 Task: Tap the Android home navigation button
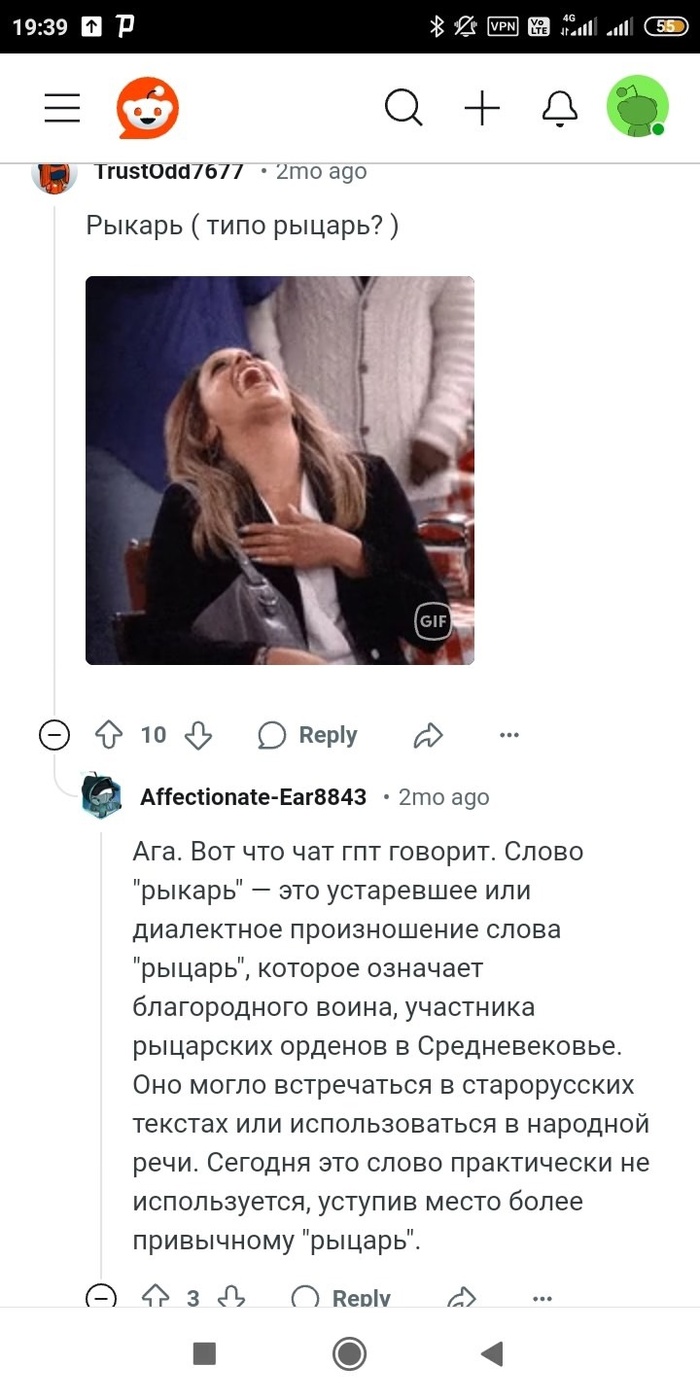pos(349,1354)
